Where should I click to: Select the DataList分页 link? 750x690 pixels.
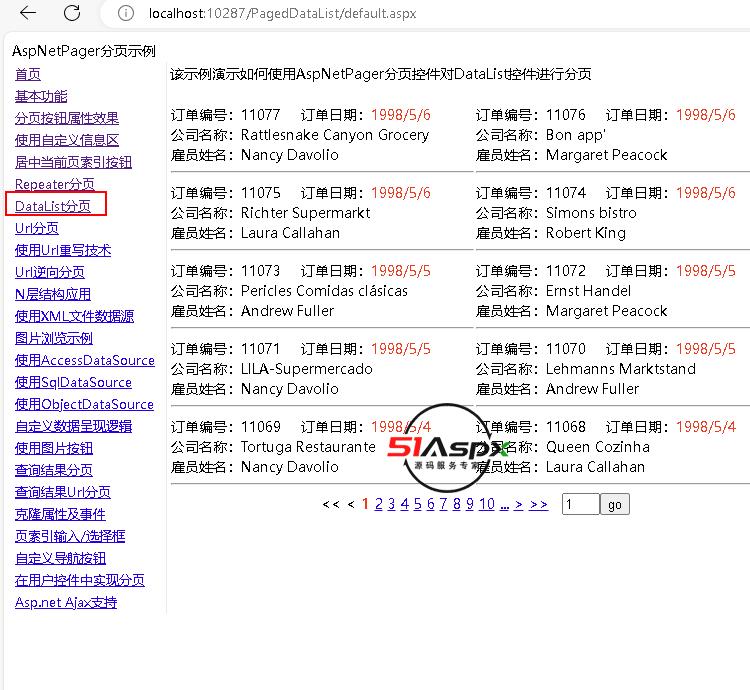53,206
